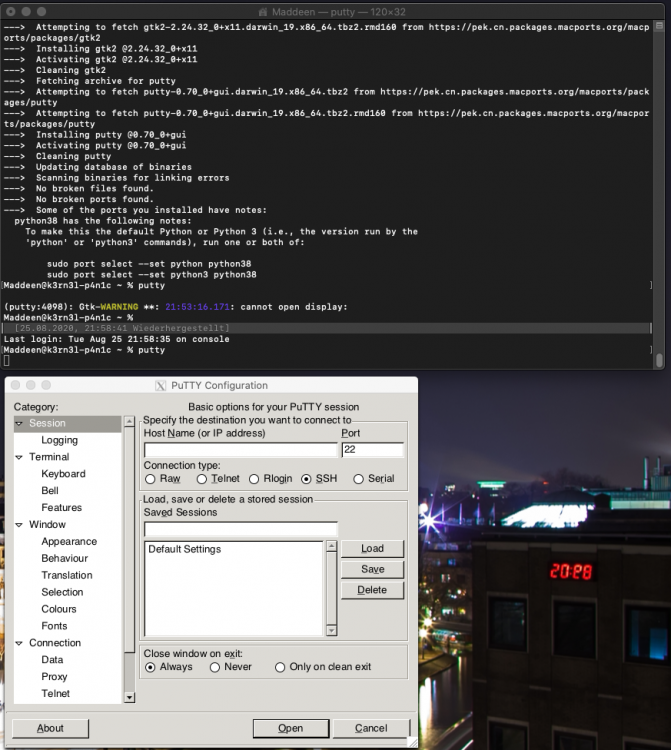Open the Window category
Image resolution: width=671 pixels, height=750 pixels.
point(47,524)
